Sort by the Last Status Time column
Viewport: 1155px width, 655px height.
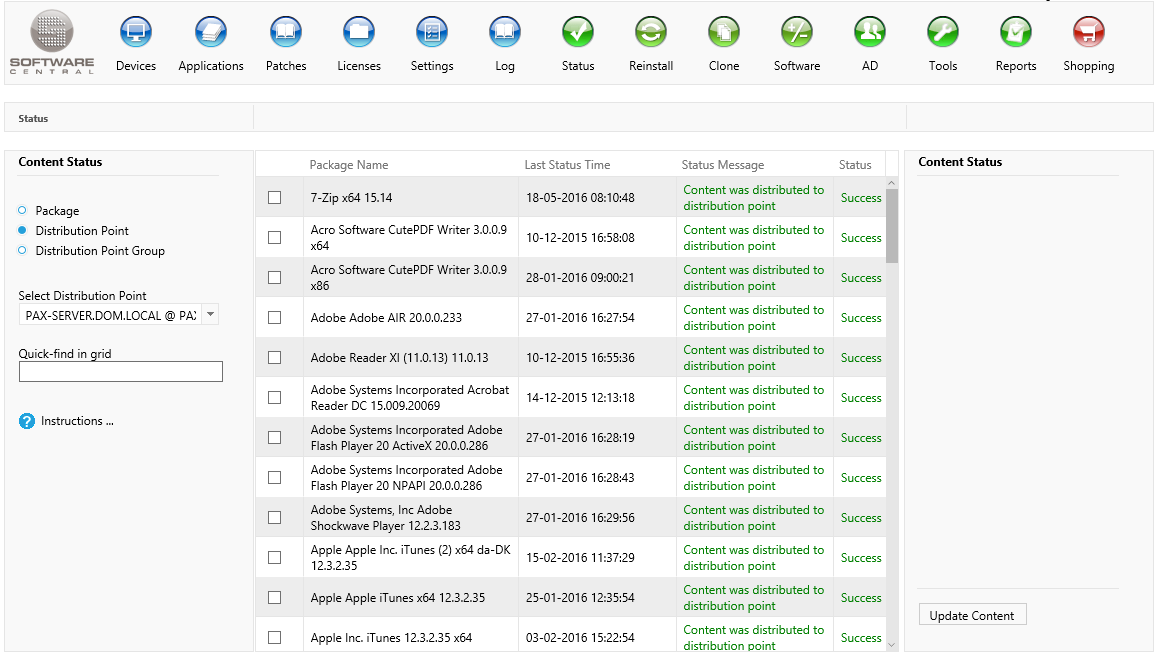click(x=567, y=165)
